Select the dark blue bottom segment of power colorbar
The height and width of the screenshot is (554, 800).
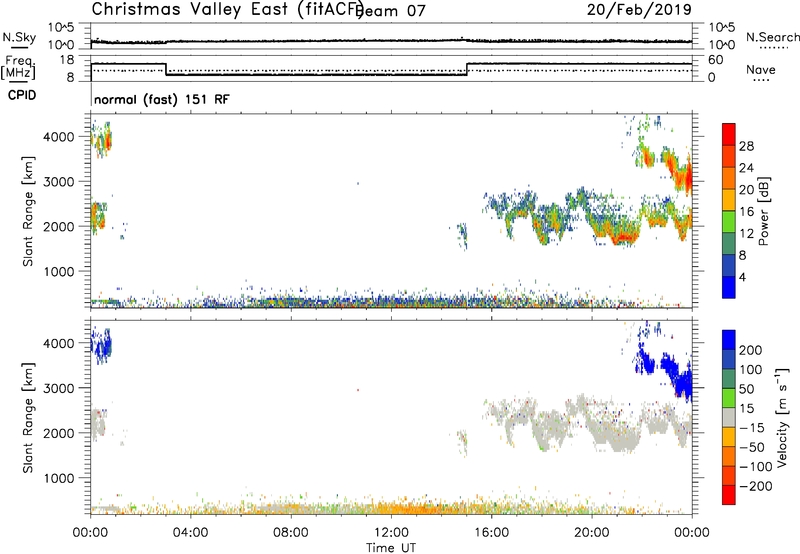[x=729, y=287]
